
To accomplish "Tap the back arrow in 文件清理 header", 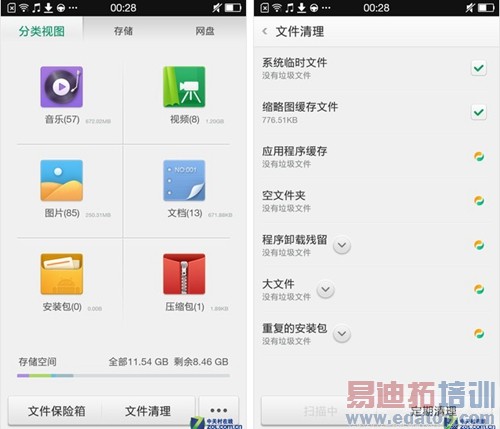I will (265, 31).
